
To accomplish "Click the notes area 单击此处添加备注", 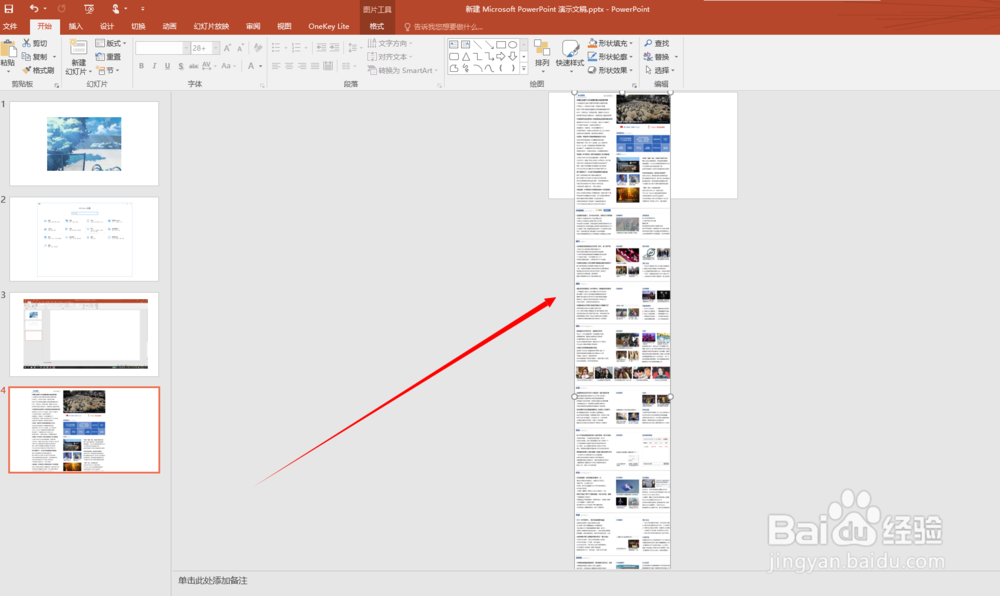I will [x=212, y=581].
